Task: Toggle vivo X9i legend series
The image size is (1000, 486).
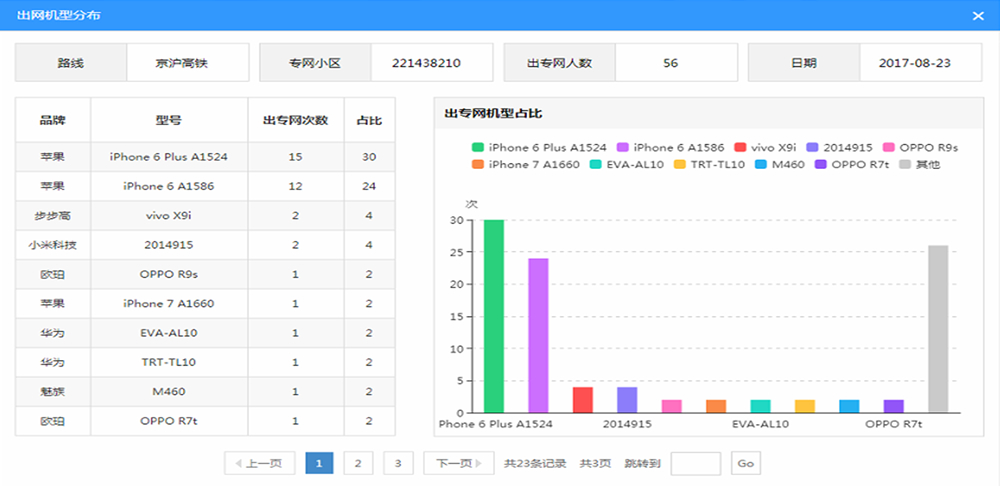Action: (x=765, y=147)
